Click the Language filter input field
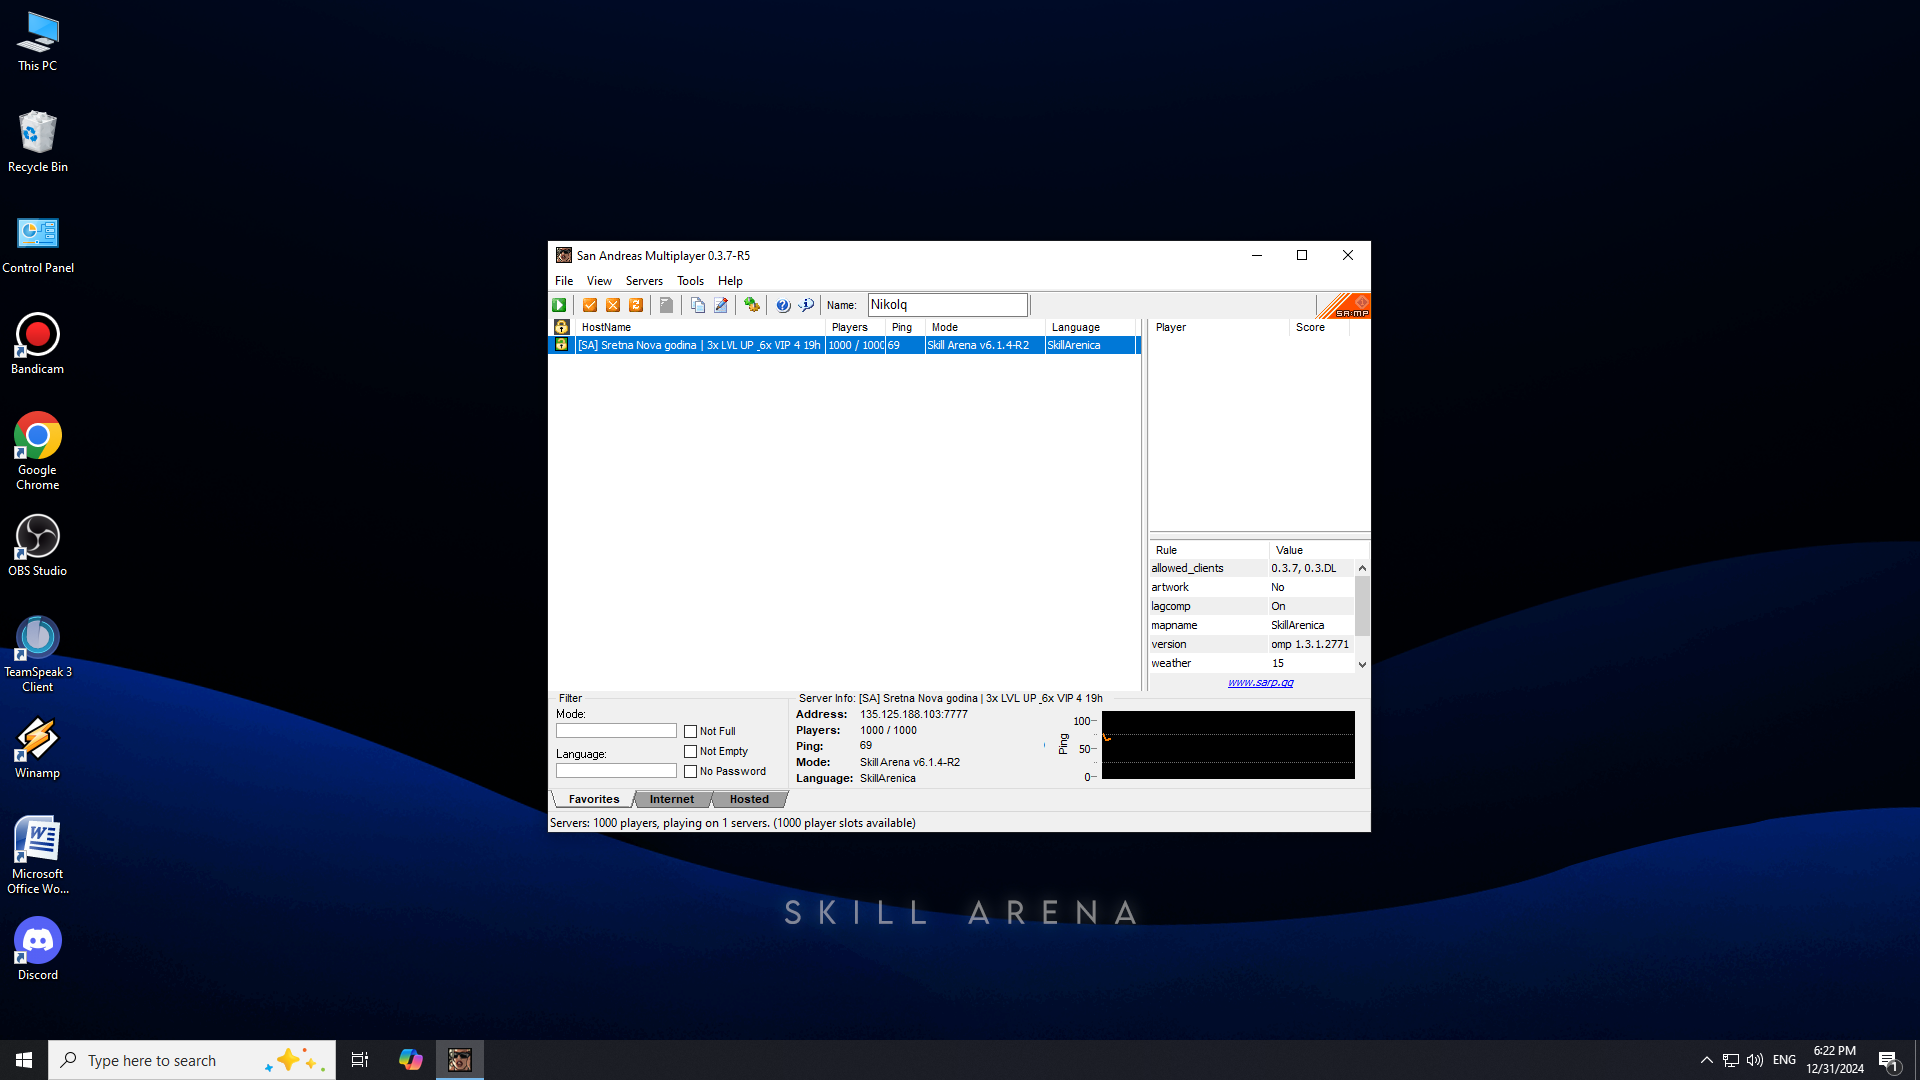 pyautogui.click(x=616, y=771)
